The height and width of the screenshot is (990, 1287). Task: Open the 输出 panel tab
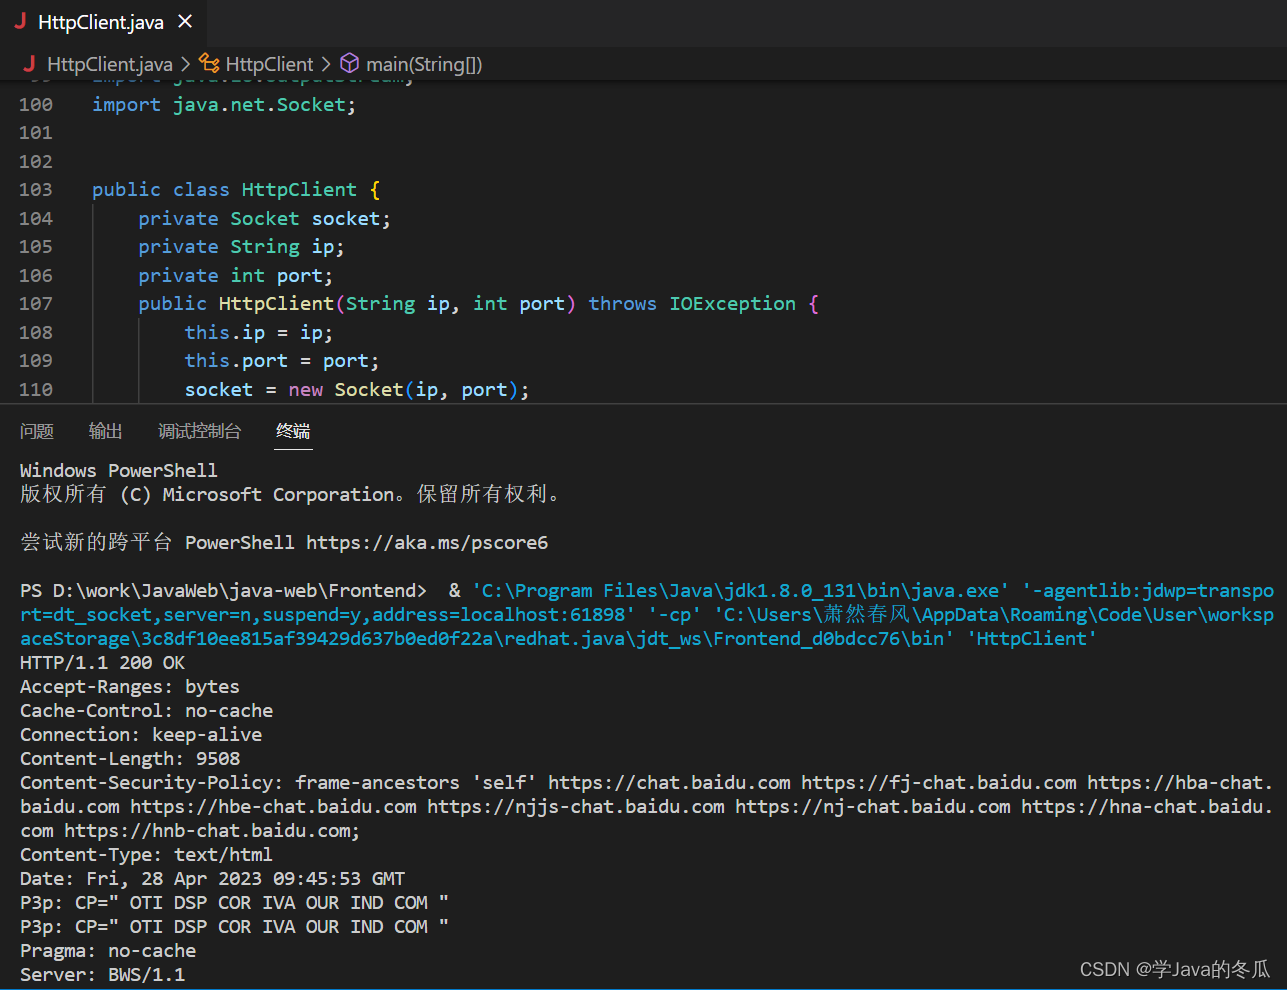click(x=105, y=431)
